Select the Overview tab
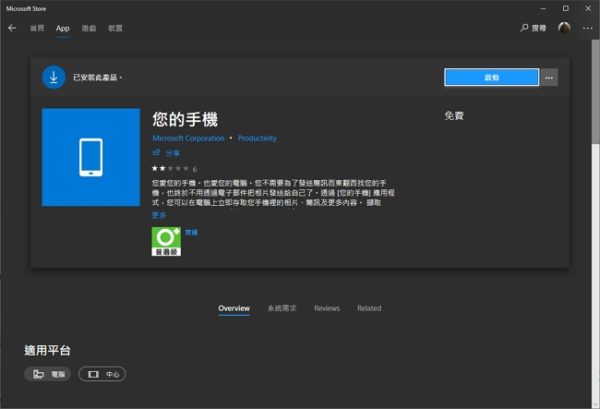This screenshot has width=600, height=409. click(234, 308)
